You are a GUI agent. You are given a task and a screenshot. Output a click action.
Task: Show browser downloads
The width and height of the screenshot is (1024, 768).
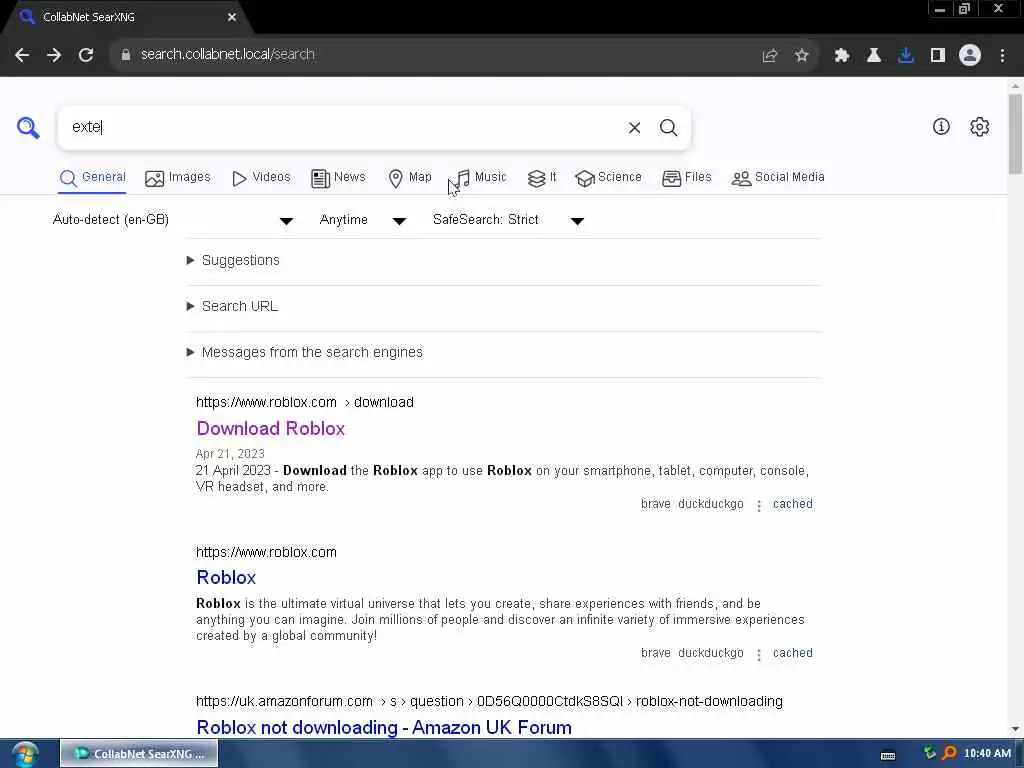pos(905,56)
